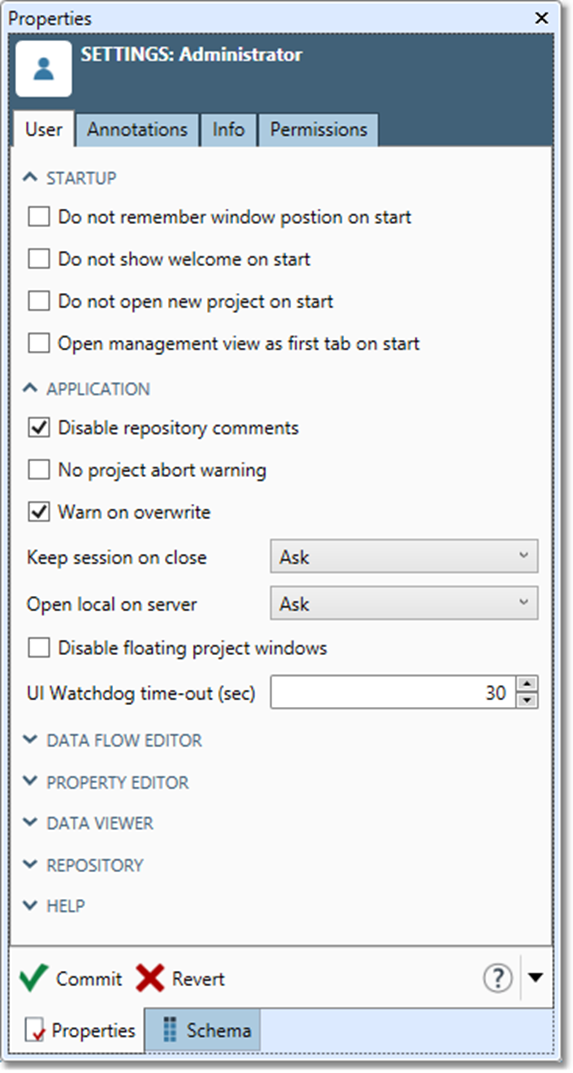Uncheck Disable repository comments
The image size is (573, 1073).
[39, 428]
